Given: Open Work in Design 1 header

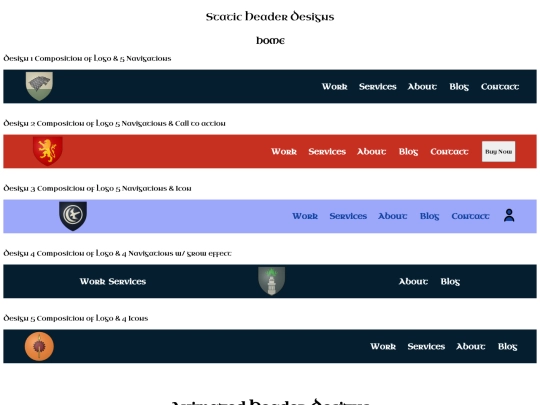Looking at the screenshot, I should click(334, 87).
